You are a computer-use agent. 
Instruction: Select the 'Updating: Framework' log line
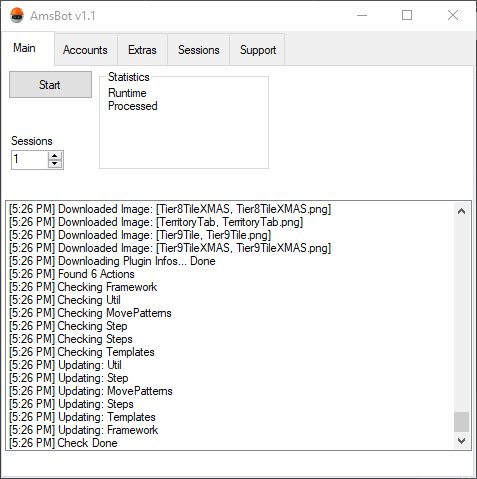[x=83, y=430]
